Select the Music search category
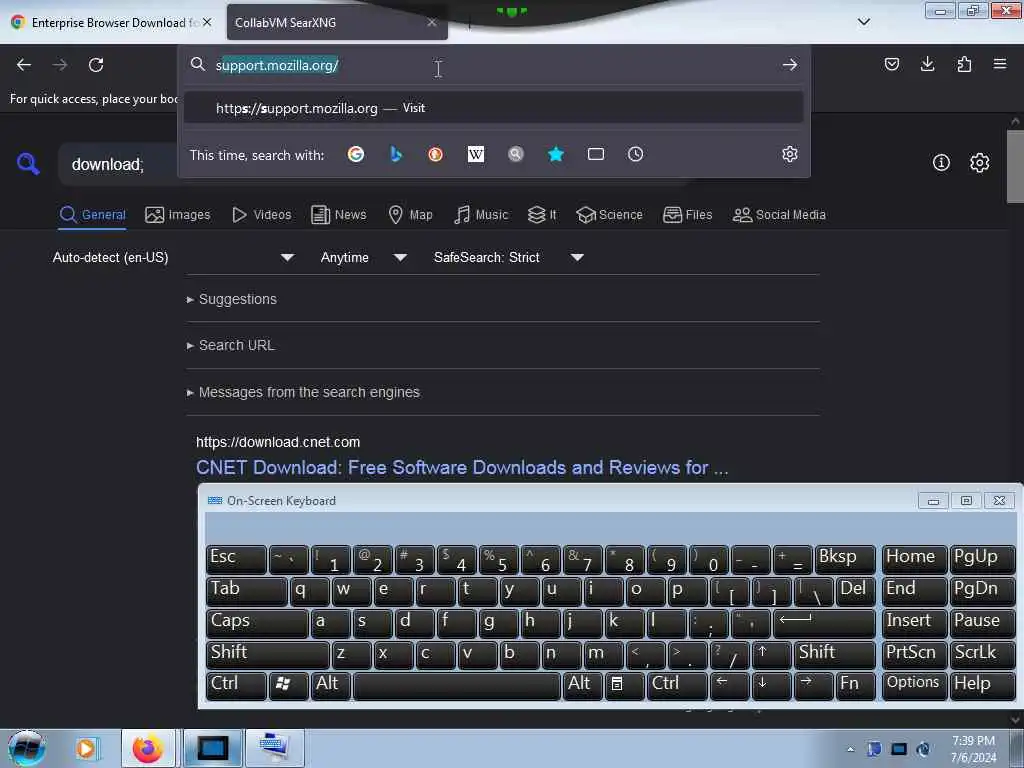Viewport: 1024px width, 768px height. tap(481, 215)
